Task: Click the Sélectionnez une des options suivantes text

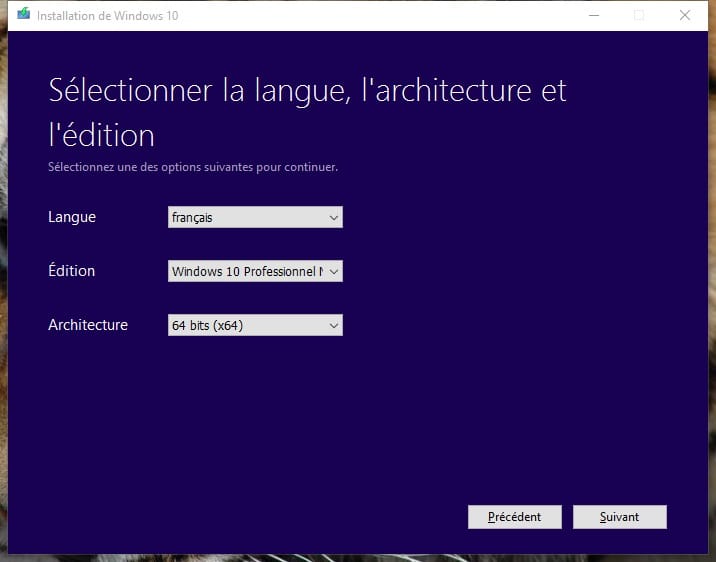Action: click(193, 167)
